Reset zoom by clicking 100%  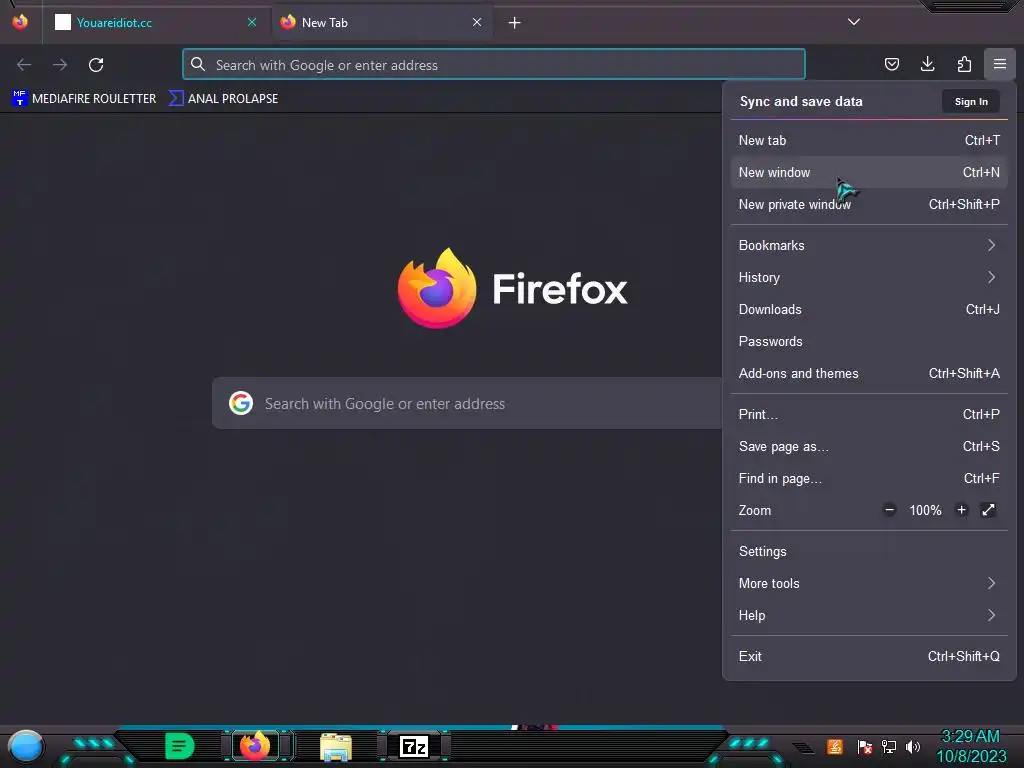tap(925, 510)
